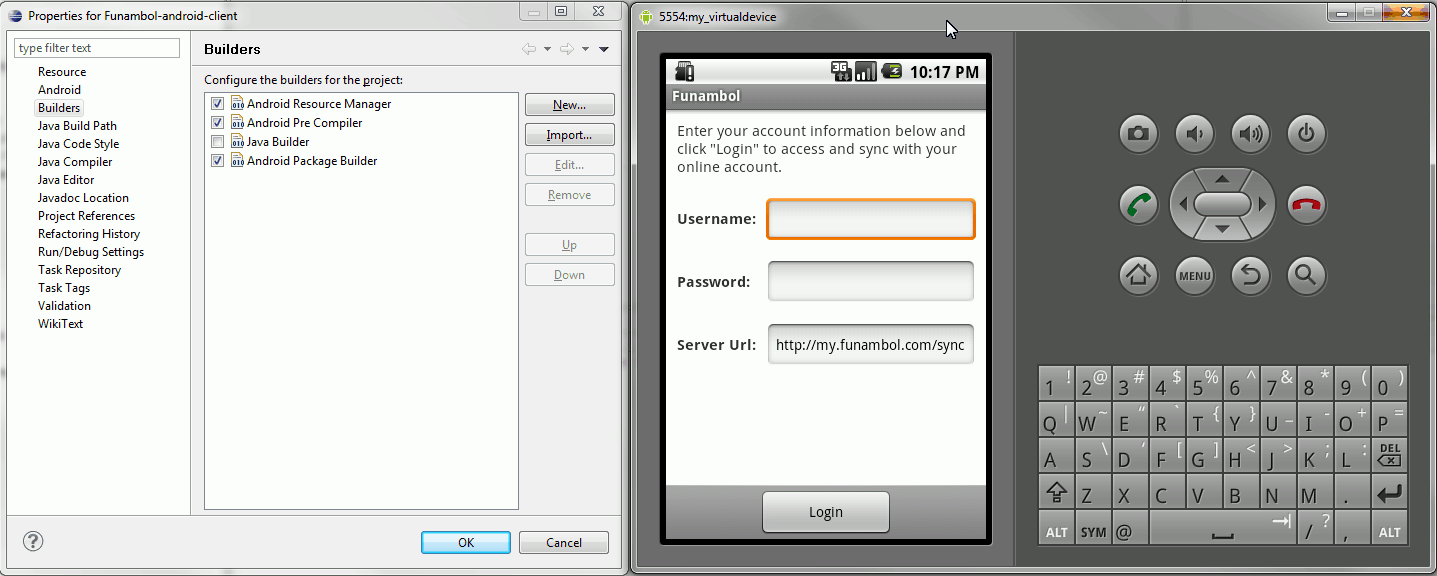Screen dimensions: 1437x576
Task: Select Refactoring History in the properties tree
Action: (89, 234)
